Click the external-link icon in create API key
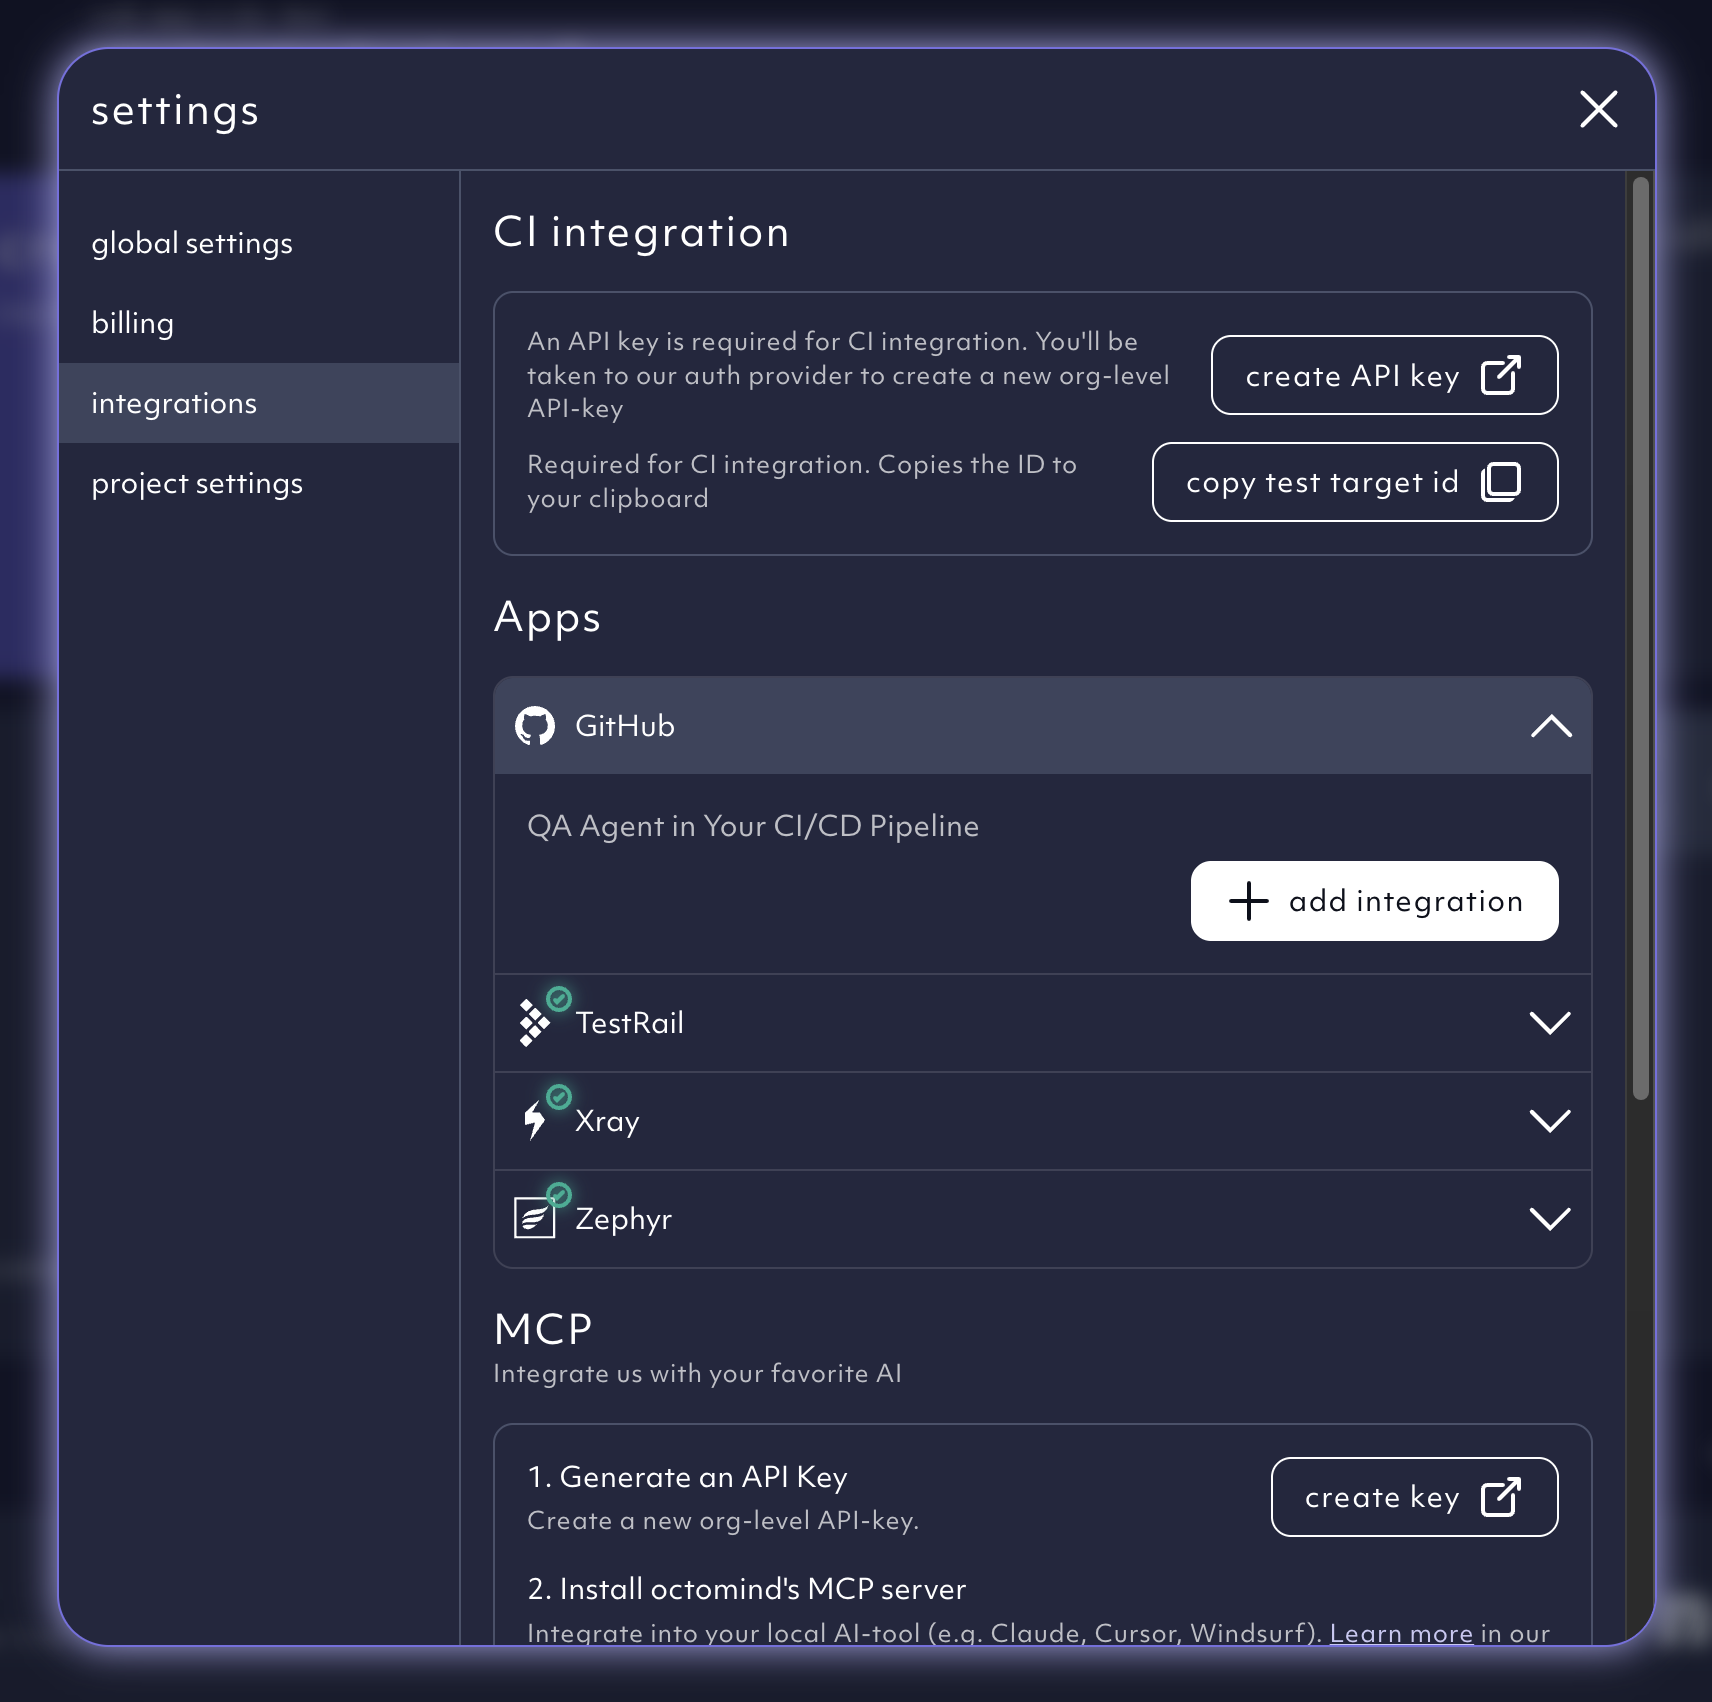This screenshot has width=1712, height=1702. [x=1500, y=375]
